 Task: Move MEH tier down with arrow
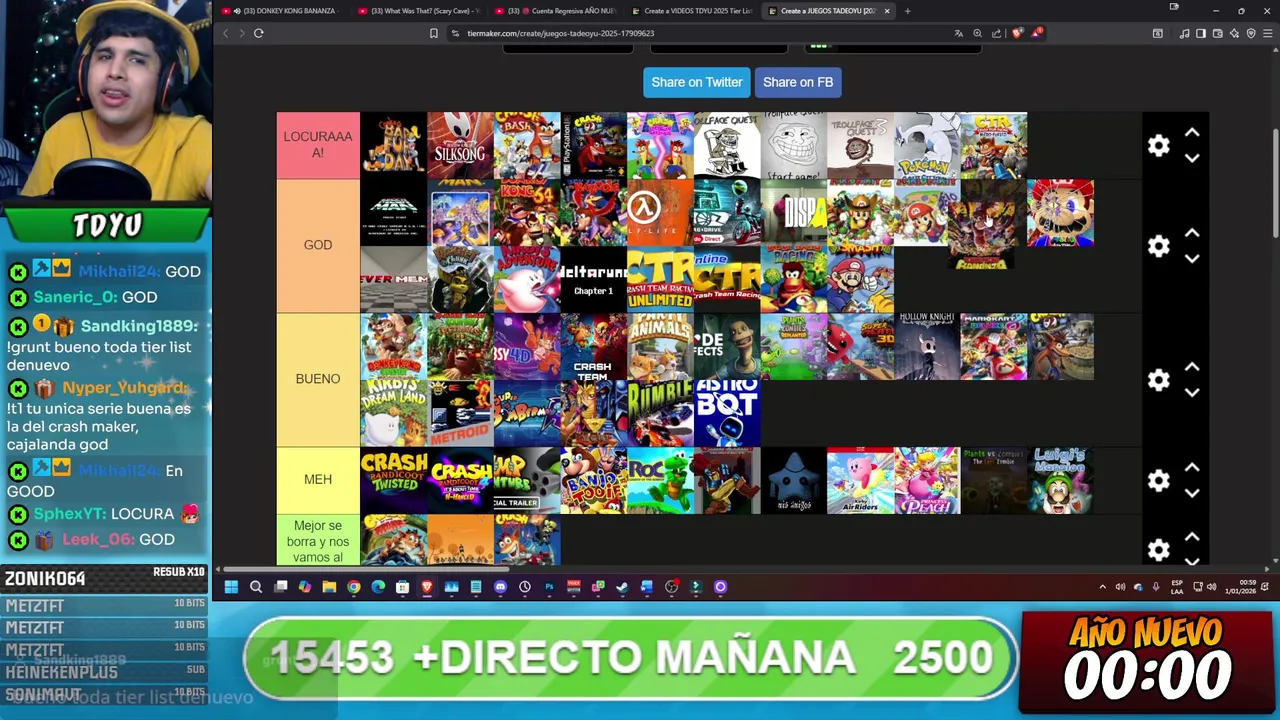click(1192, 492)
